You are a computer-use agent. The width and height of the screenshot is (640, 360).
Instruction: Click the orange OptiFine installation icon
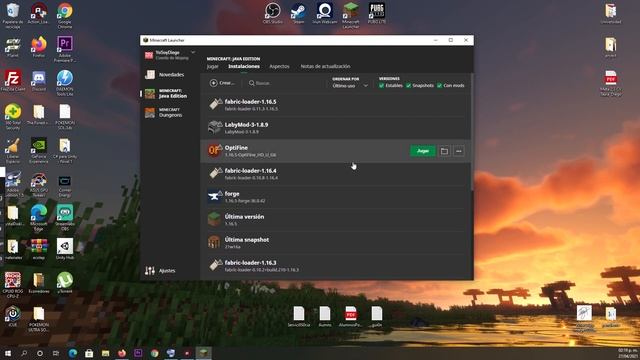click(x=215, y=151)
